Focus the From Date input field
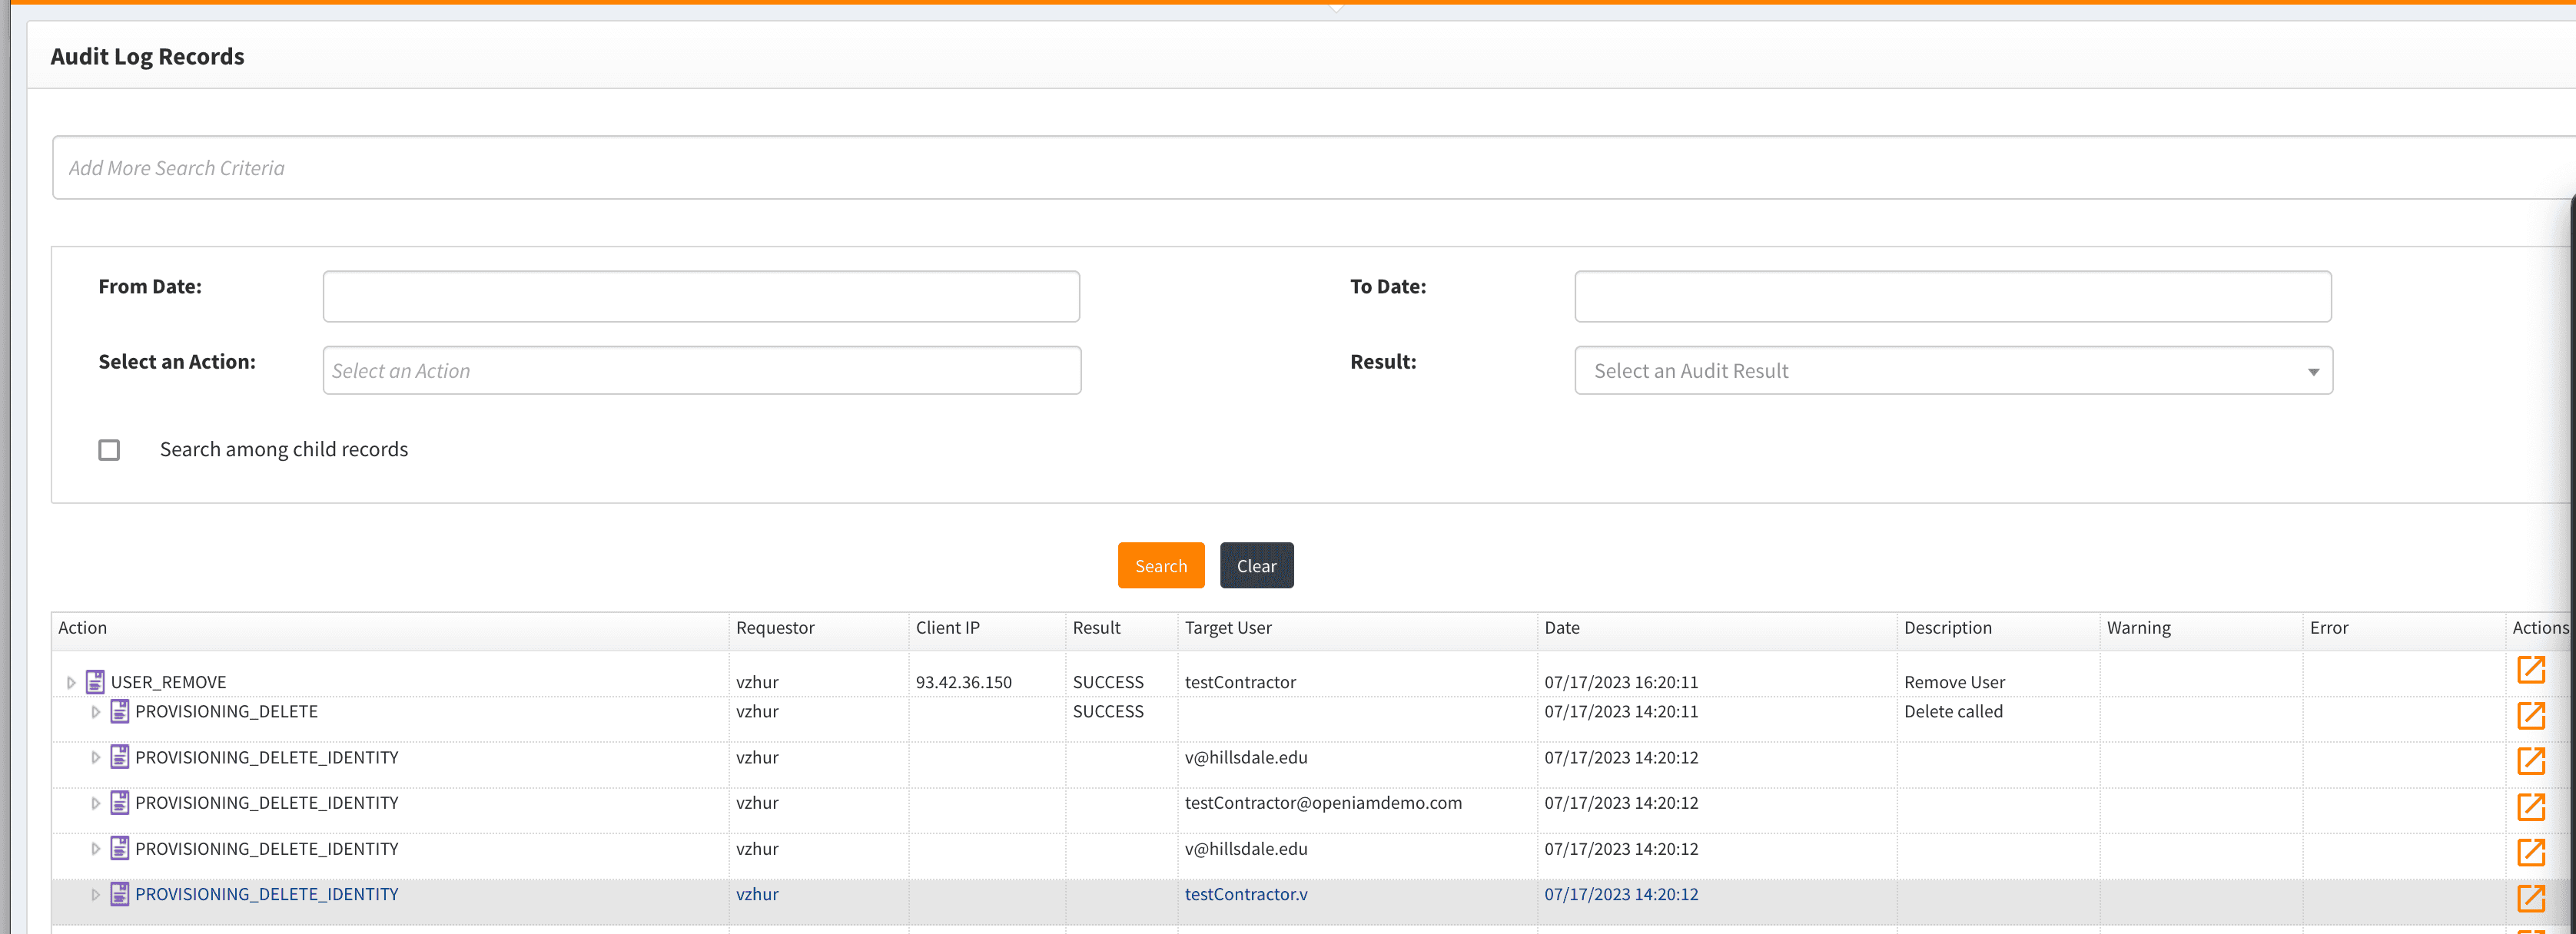This screenshot has width=2576, height=934. (700, 297)
